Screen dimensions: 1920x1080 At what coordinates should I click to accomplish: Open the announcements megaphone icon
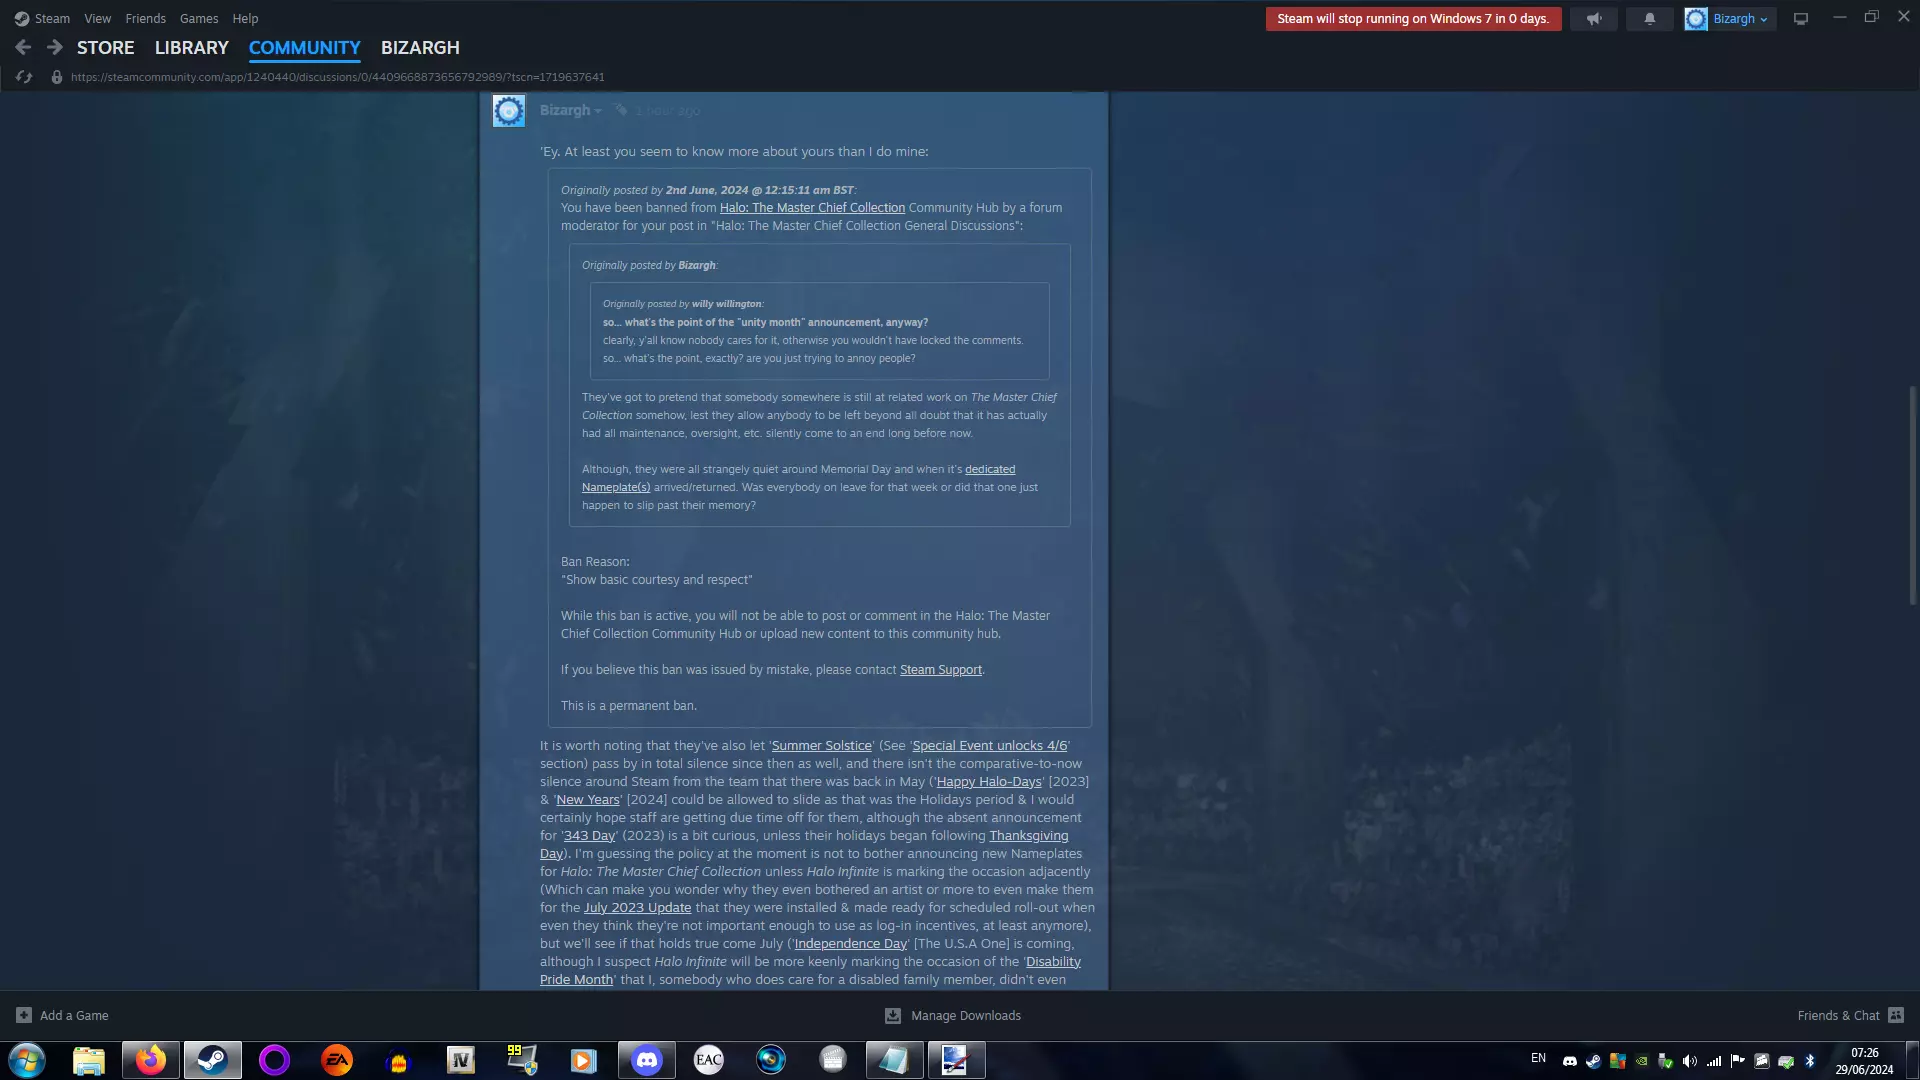[x=1594, y=19]
